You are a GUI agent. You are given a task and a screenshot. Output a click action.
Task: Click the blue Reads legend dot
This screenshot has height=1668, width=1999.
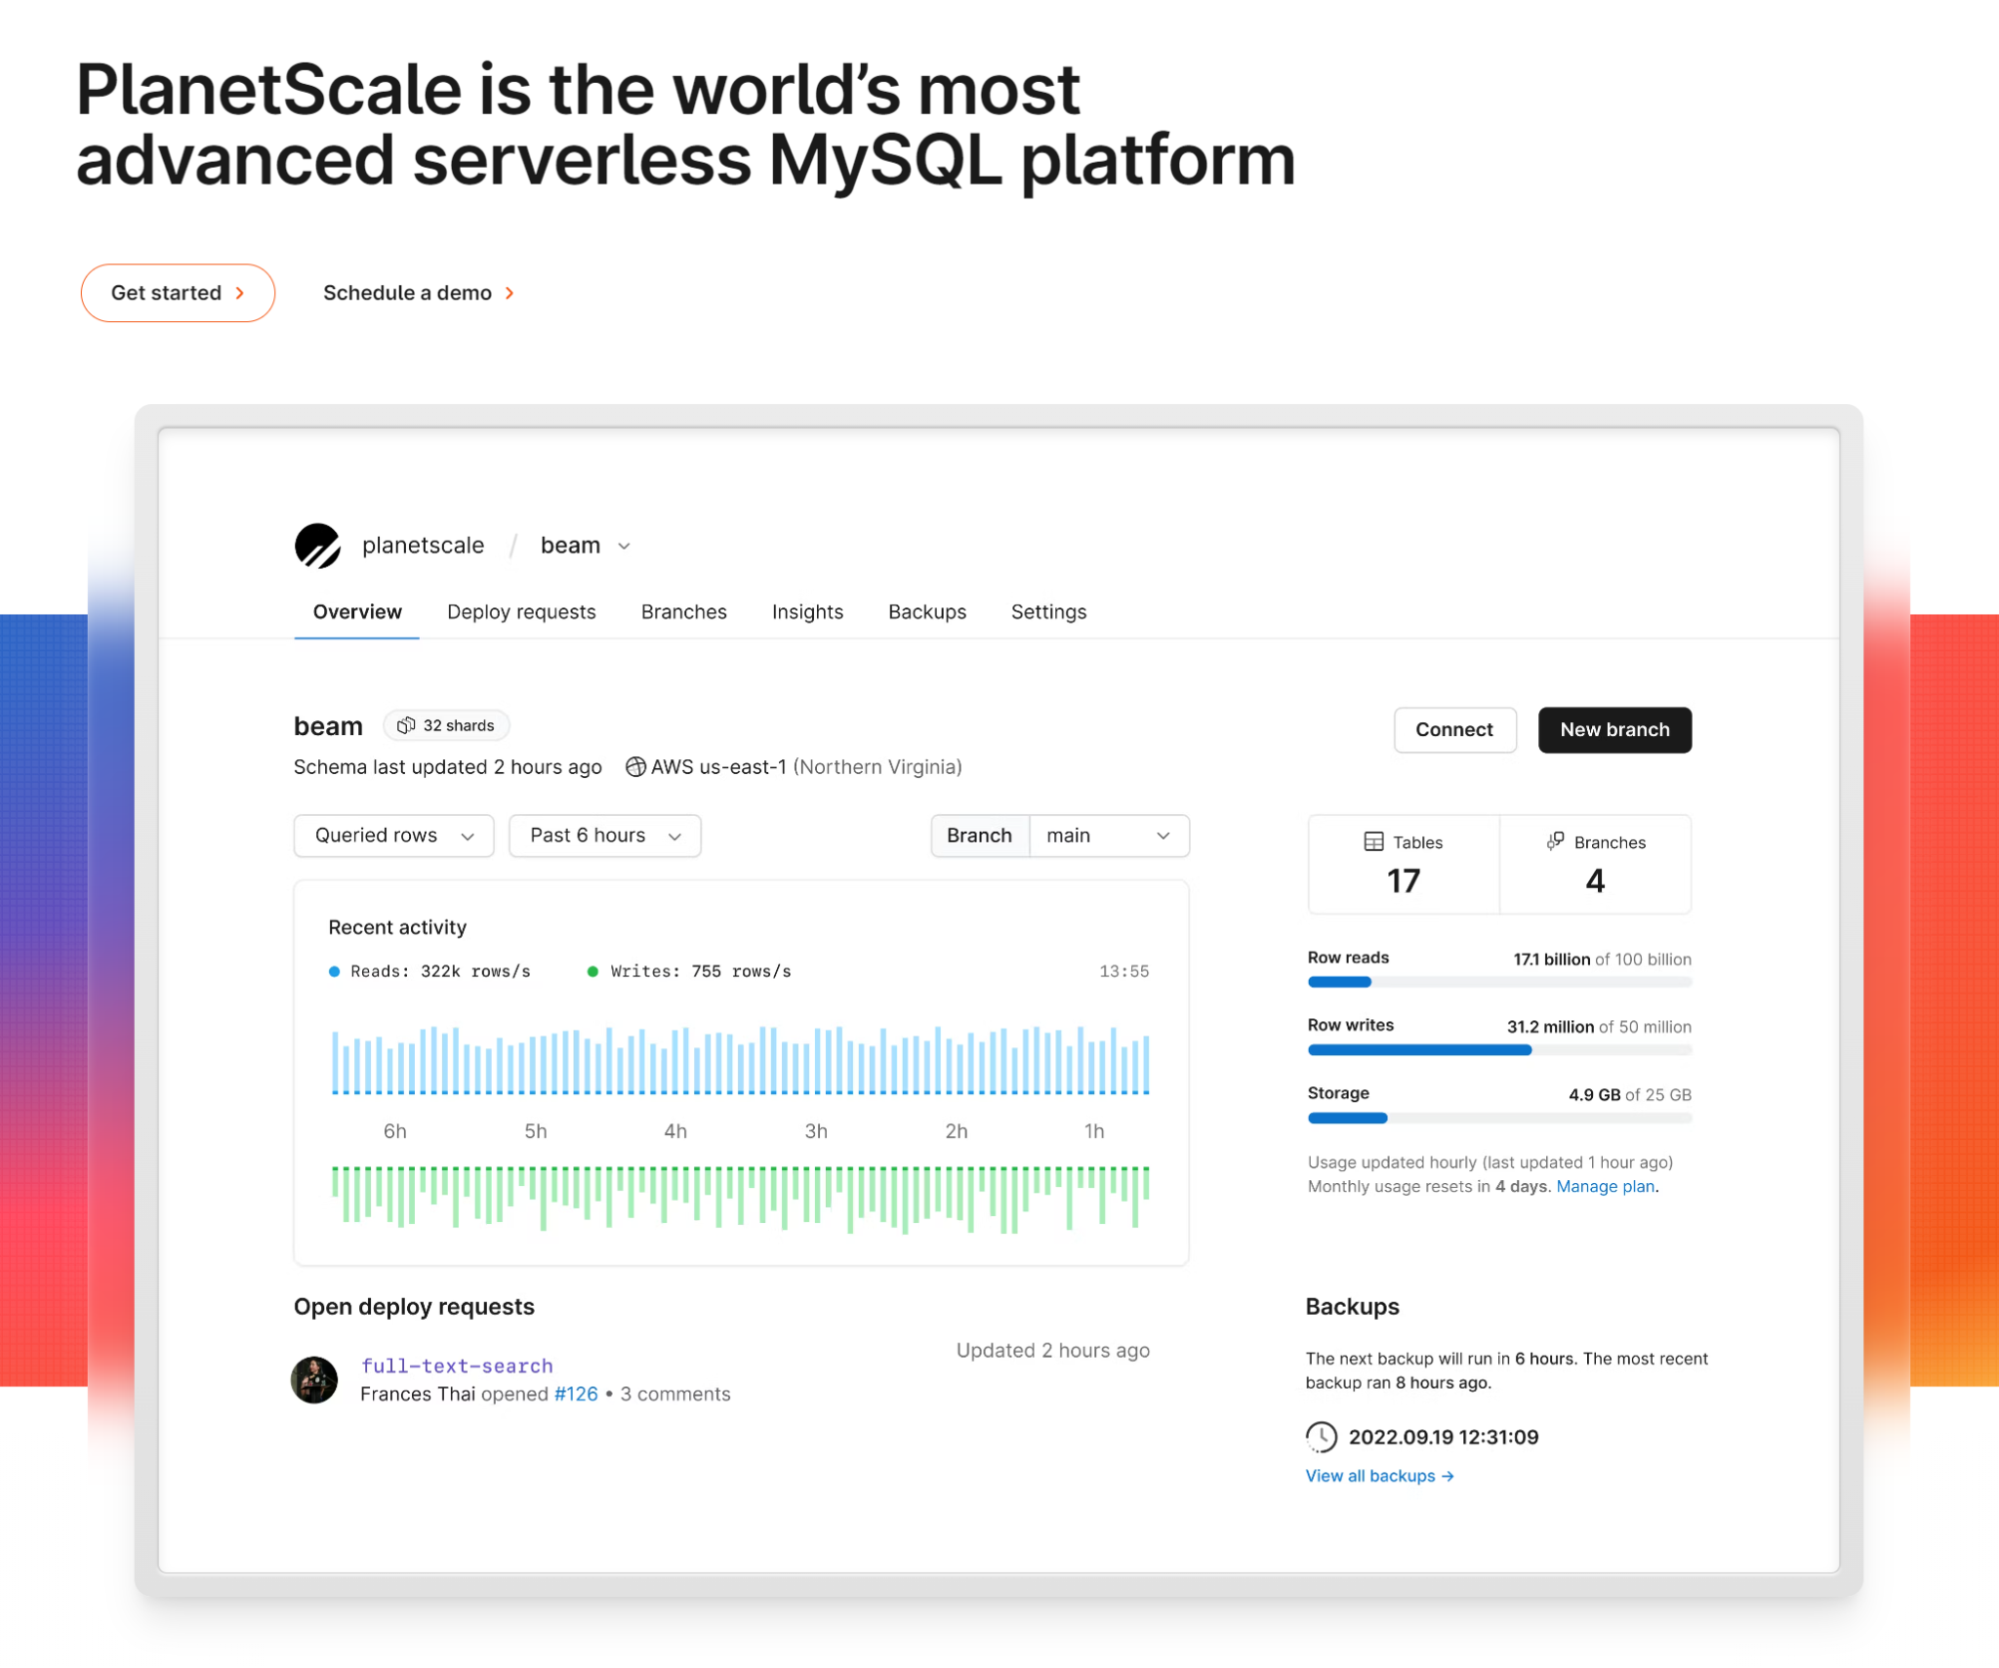click(335, 971)
